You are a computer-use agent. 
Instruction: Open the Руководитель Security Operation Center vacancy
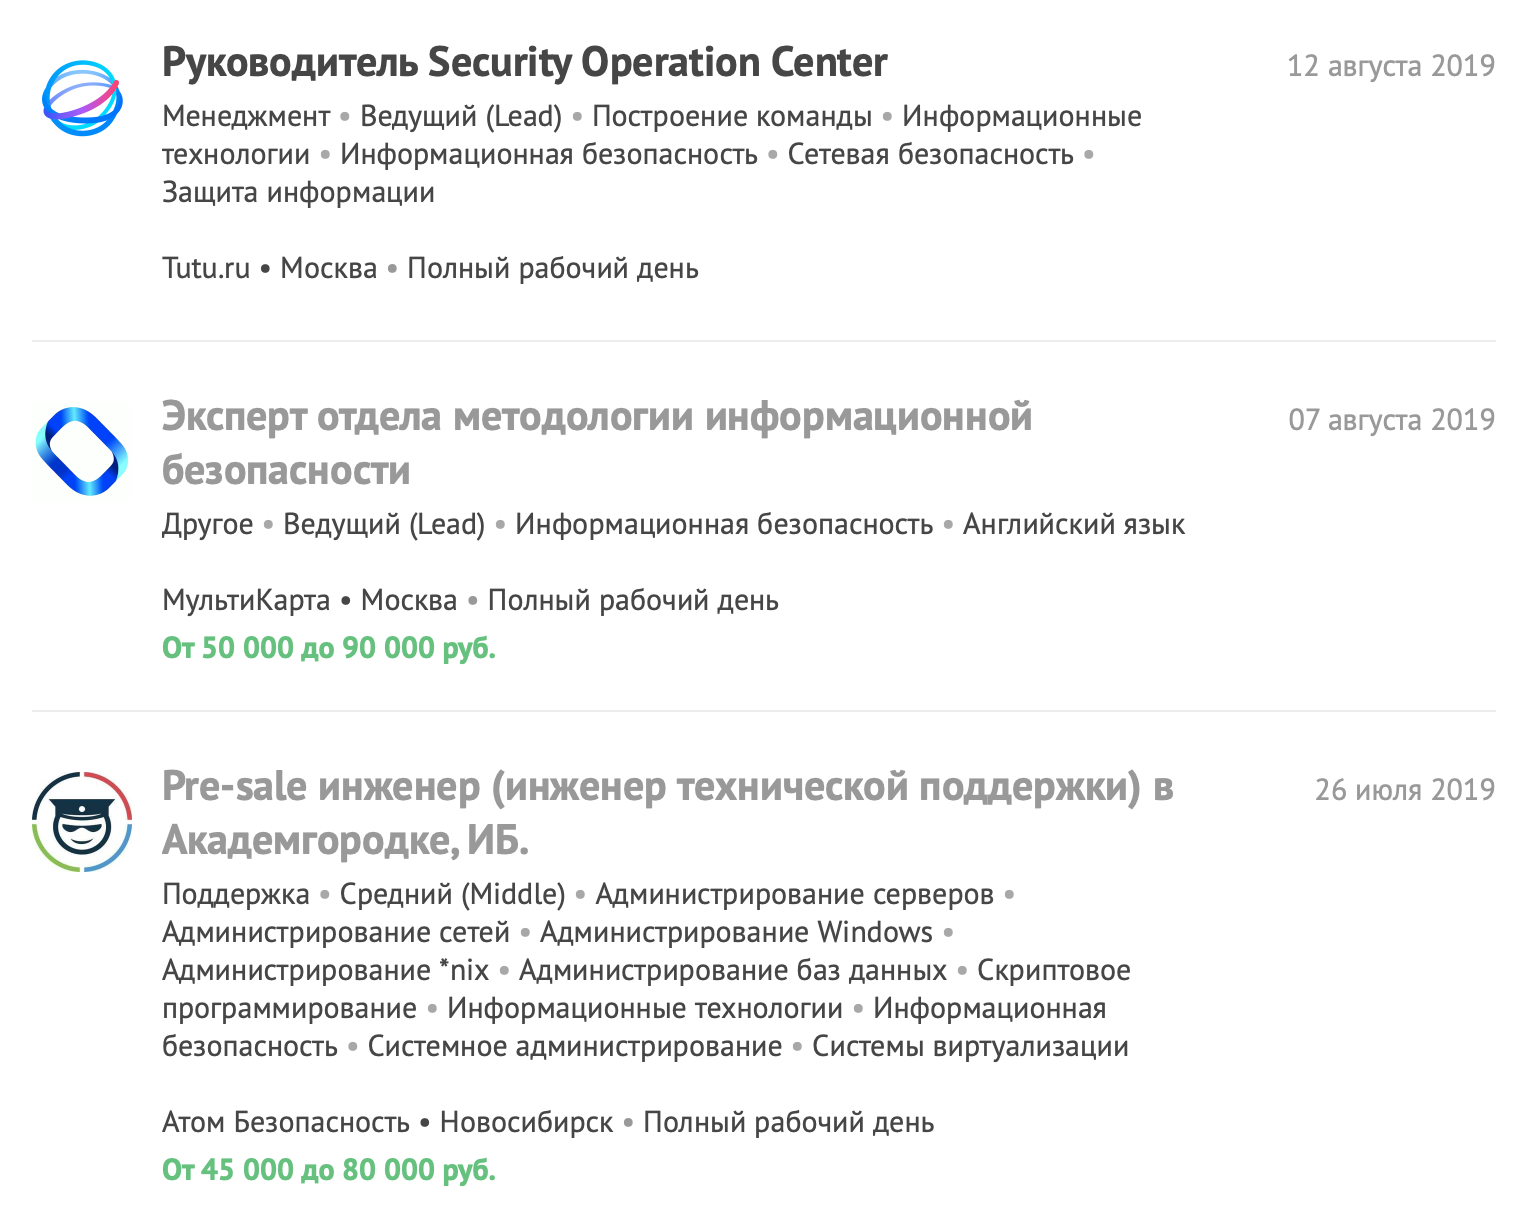(524, 63)
